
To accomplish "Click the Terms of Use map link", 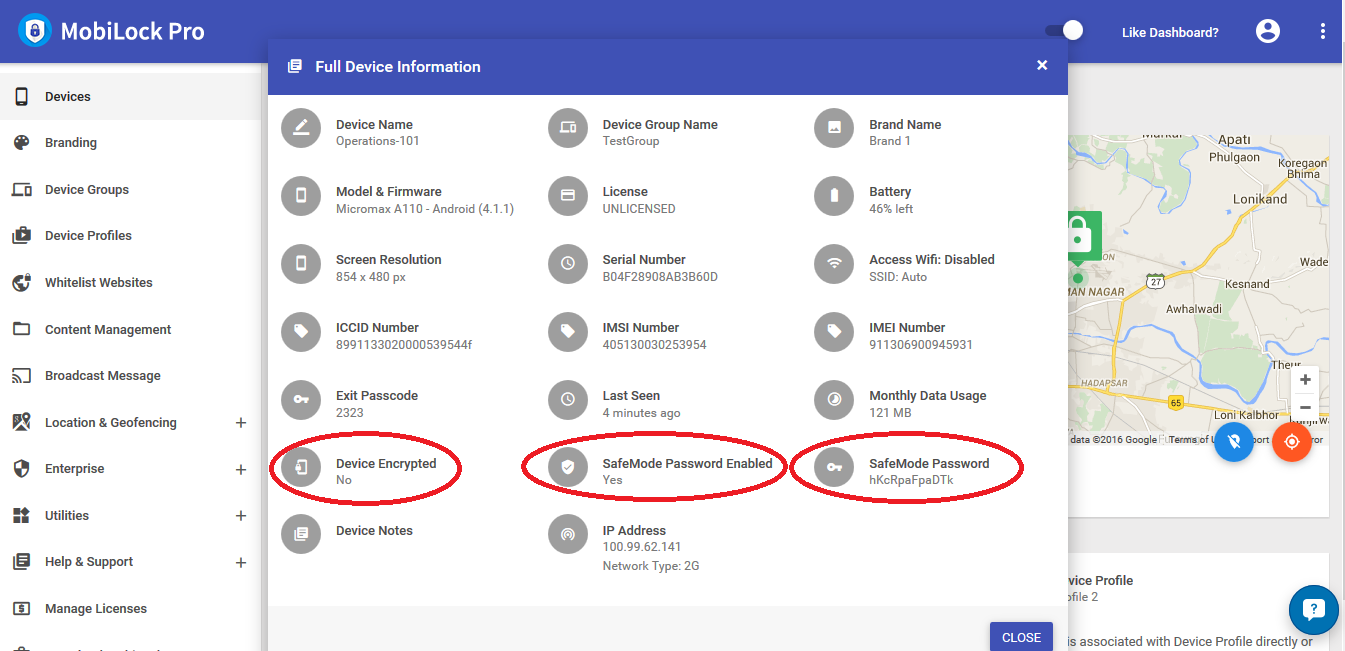I will [1191, 440].
